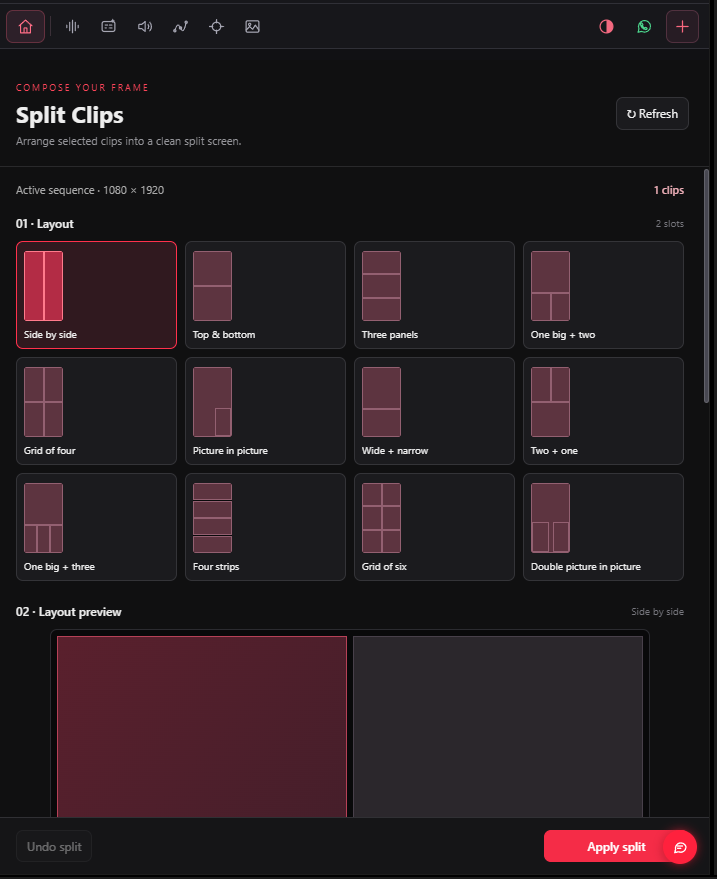717x879 pixels.
Task: Click the Undo split button
Action: click(54, 846)
